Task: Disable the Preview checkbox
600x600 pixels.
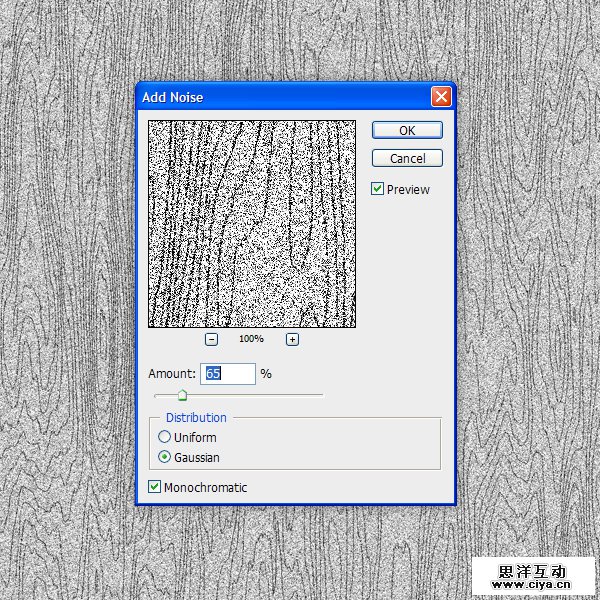Action: pos(378,189)
